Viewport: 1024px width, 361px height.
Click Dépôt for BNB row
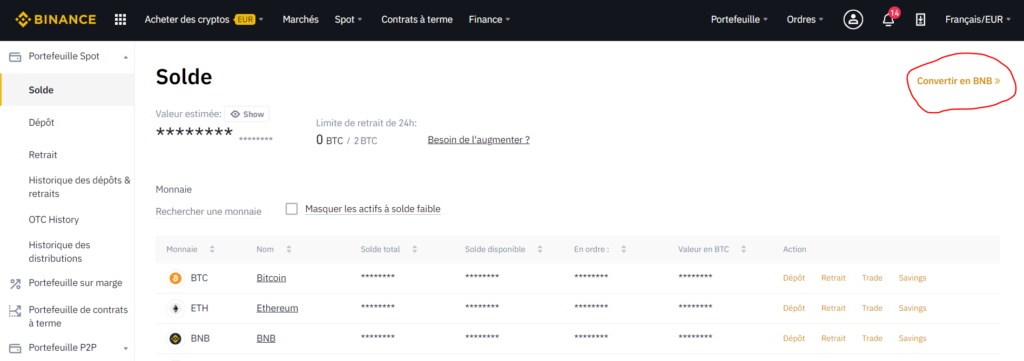coord(794,339)
